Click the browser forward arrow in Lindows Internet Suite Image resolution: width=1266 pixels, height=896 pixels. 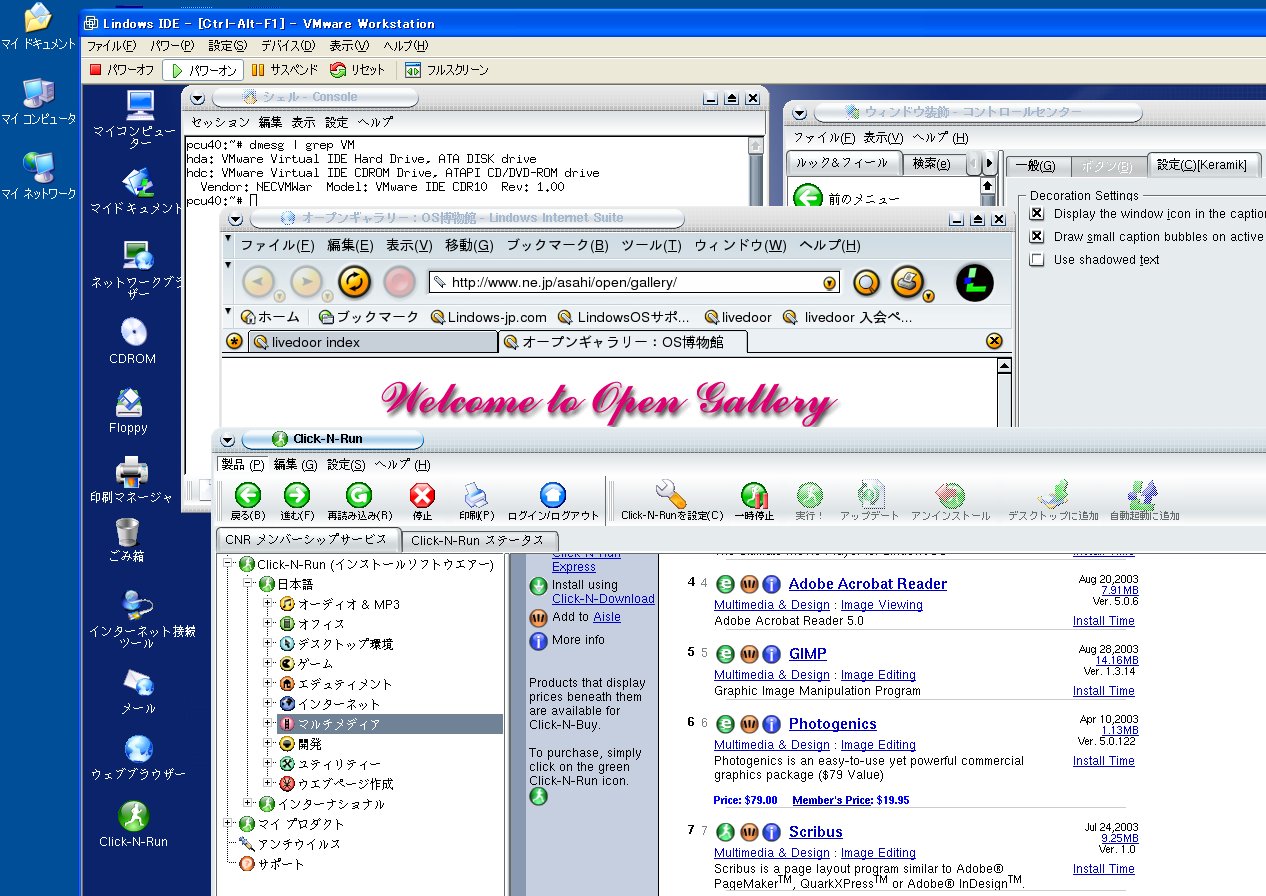(x=307, y=283)
